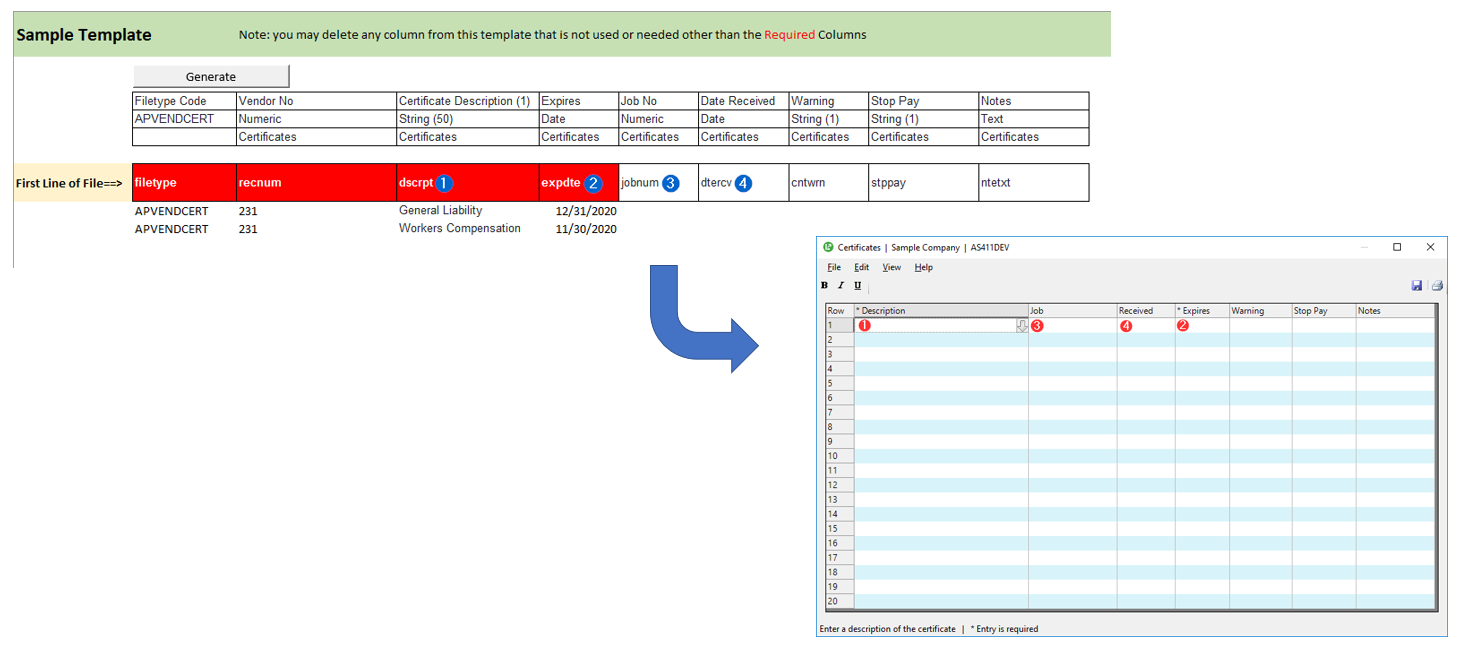Click the Stop Pay column header in the grid
The width and height of the screenshot is (1461, 652).
1322,311
